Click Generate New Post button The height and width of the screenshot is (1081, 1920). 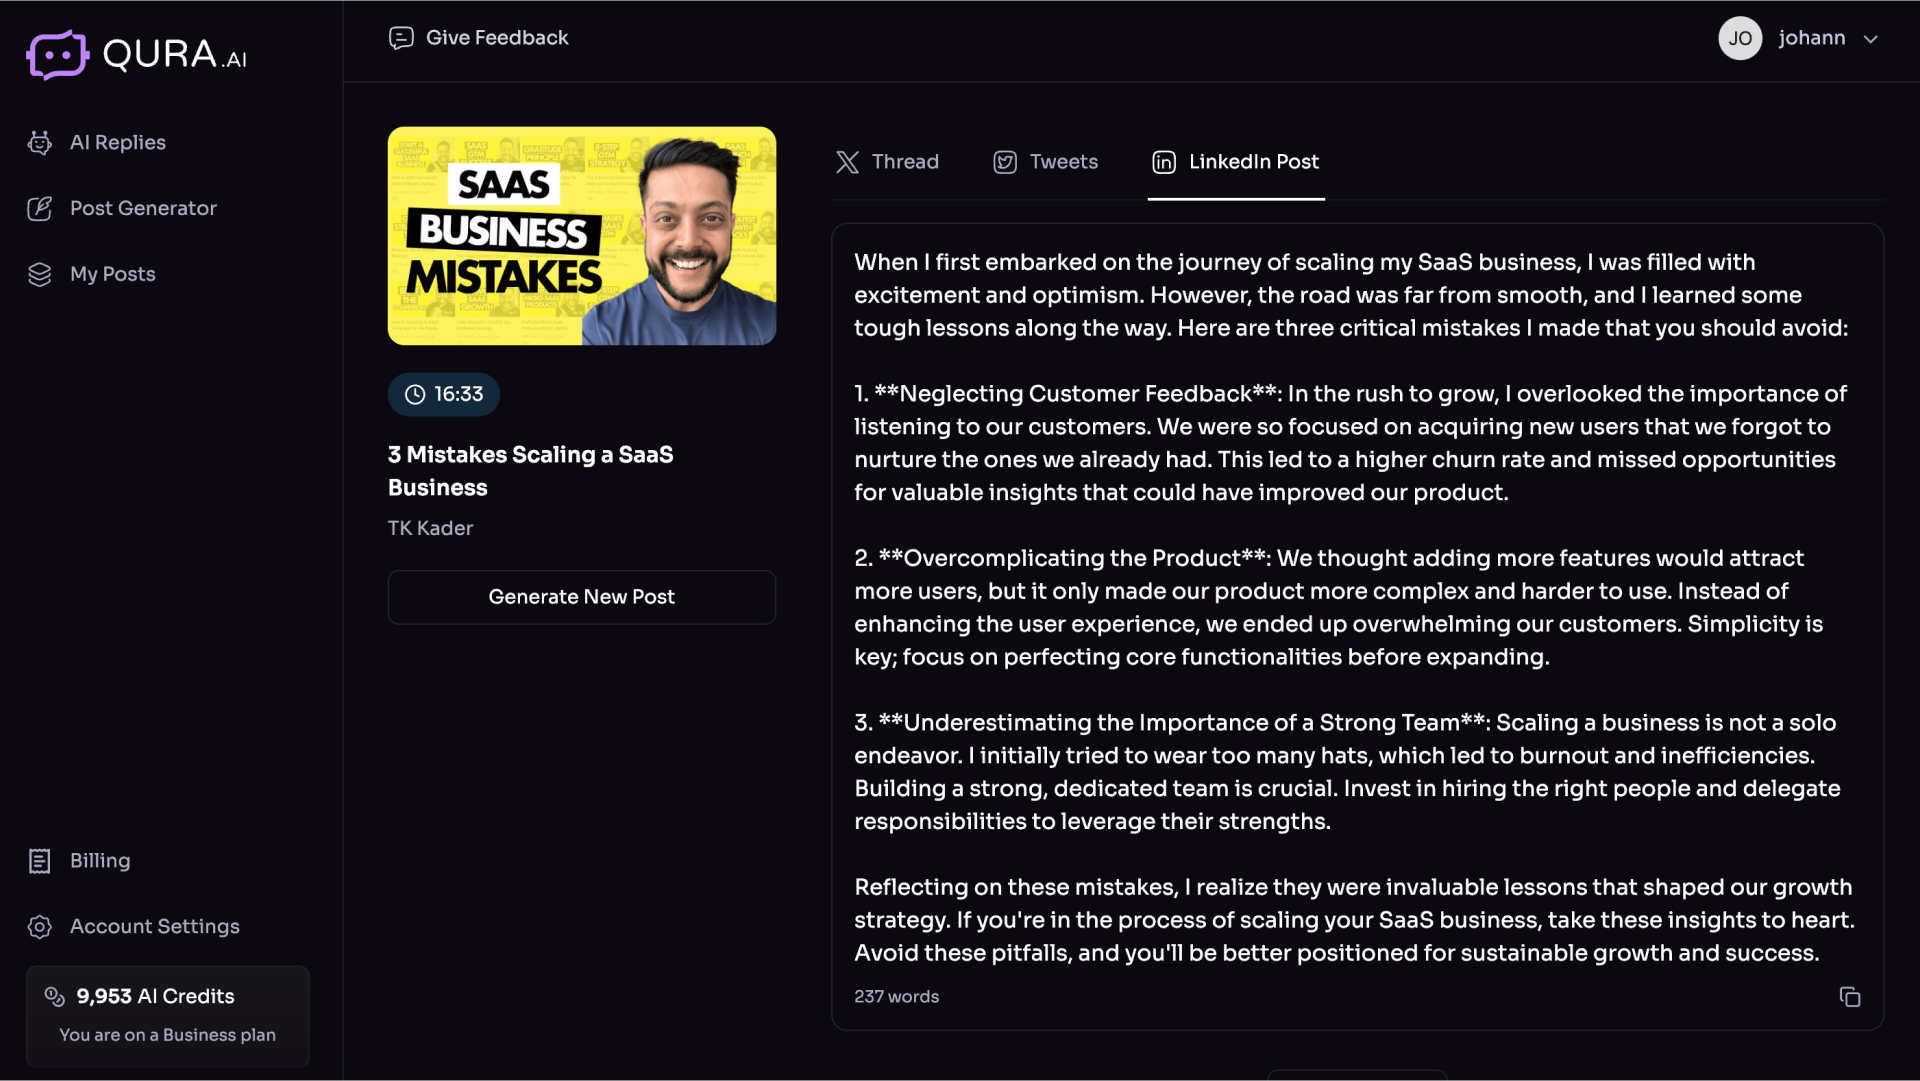click(582, 597)
